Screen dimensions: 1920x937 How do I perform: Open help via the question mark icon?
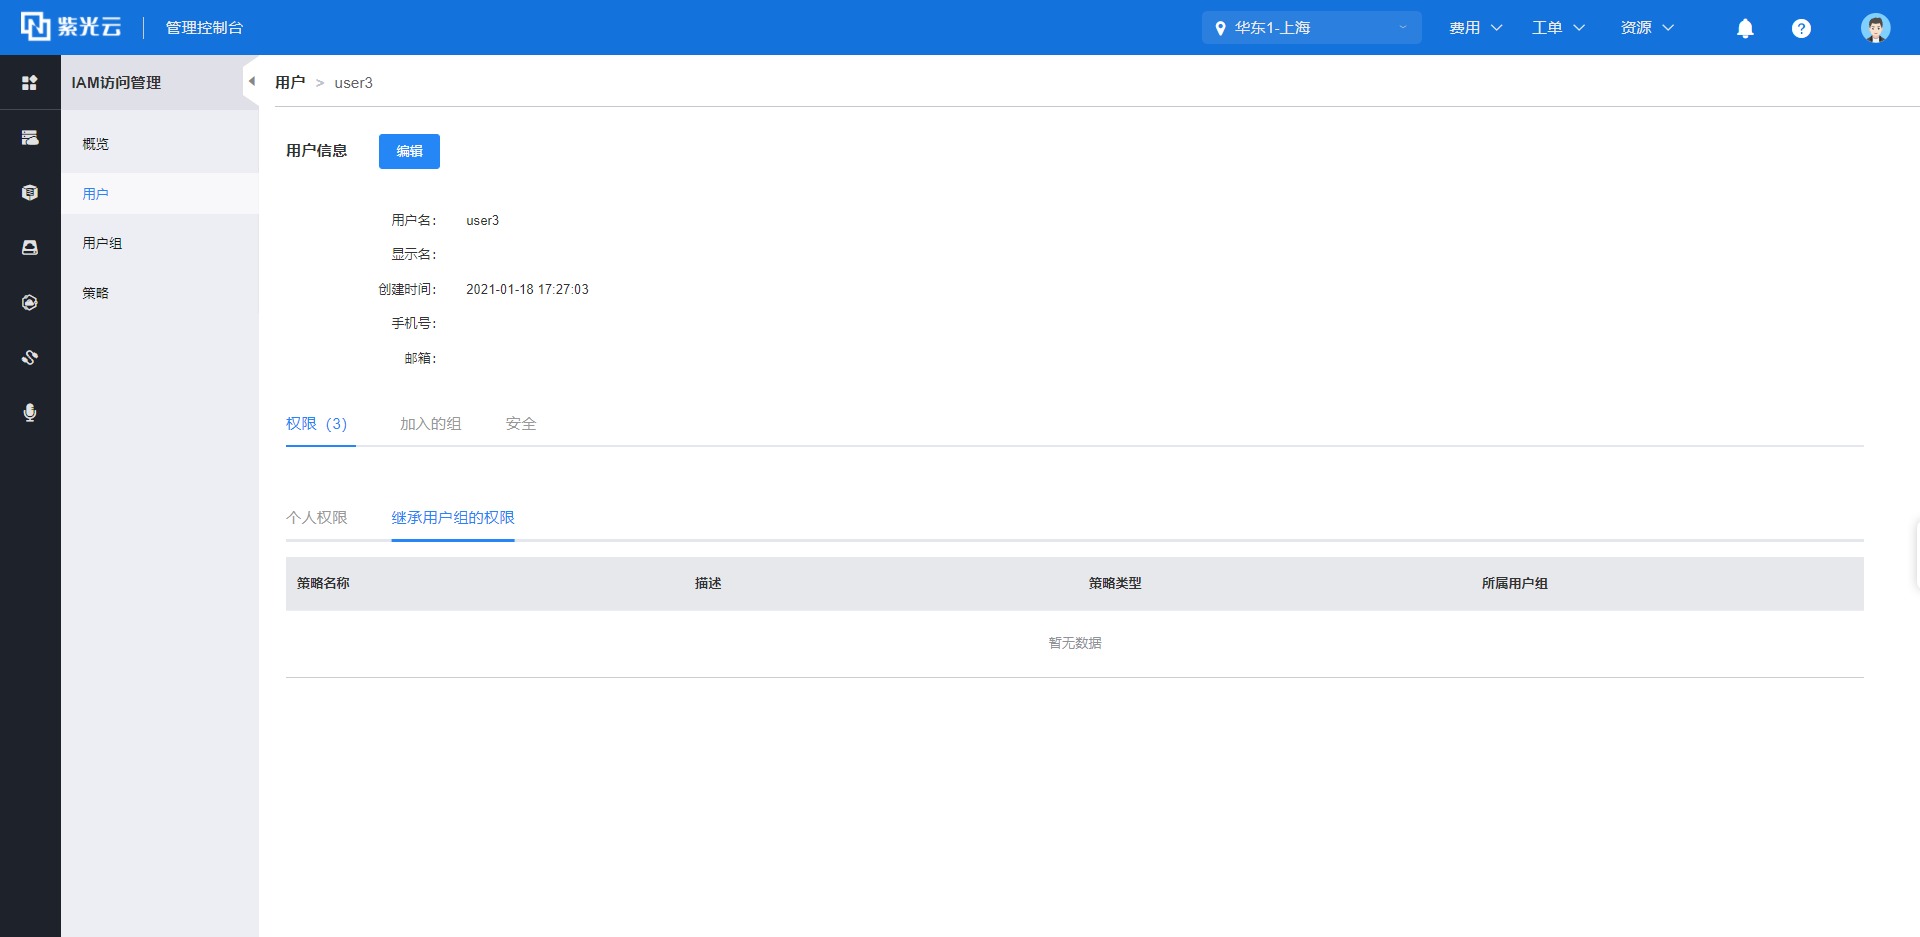click(1801, 28)
